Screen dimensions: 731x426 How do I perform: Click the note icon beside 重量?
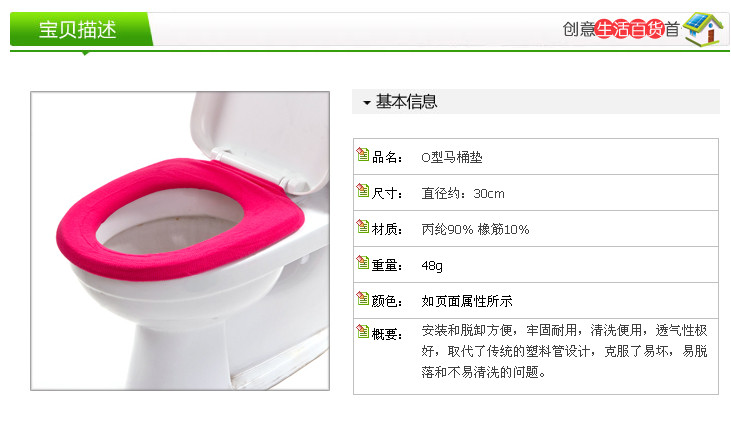363,262
